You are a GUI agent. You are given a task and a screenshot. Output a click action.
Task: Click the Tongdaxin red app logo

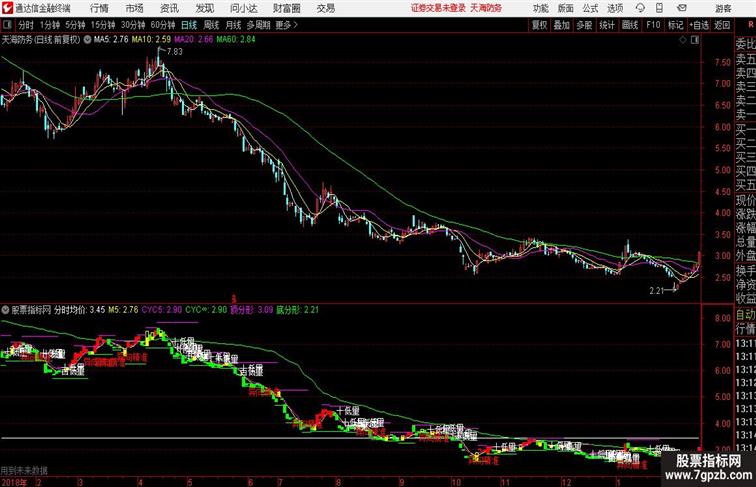[x=7, y=8]
